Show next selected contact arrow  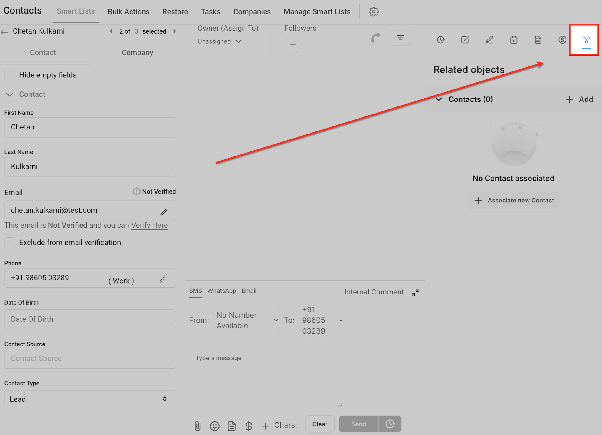click(175, 31)
